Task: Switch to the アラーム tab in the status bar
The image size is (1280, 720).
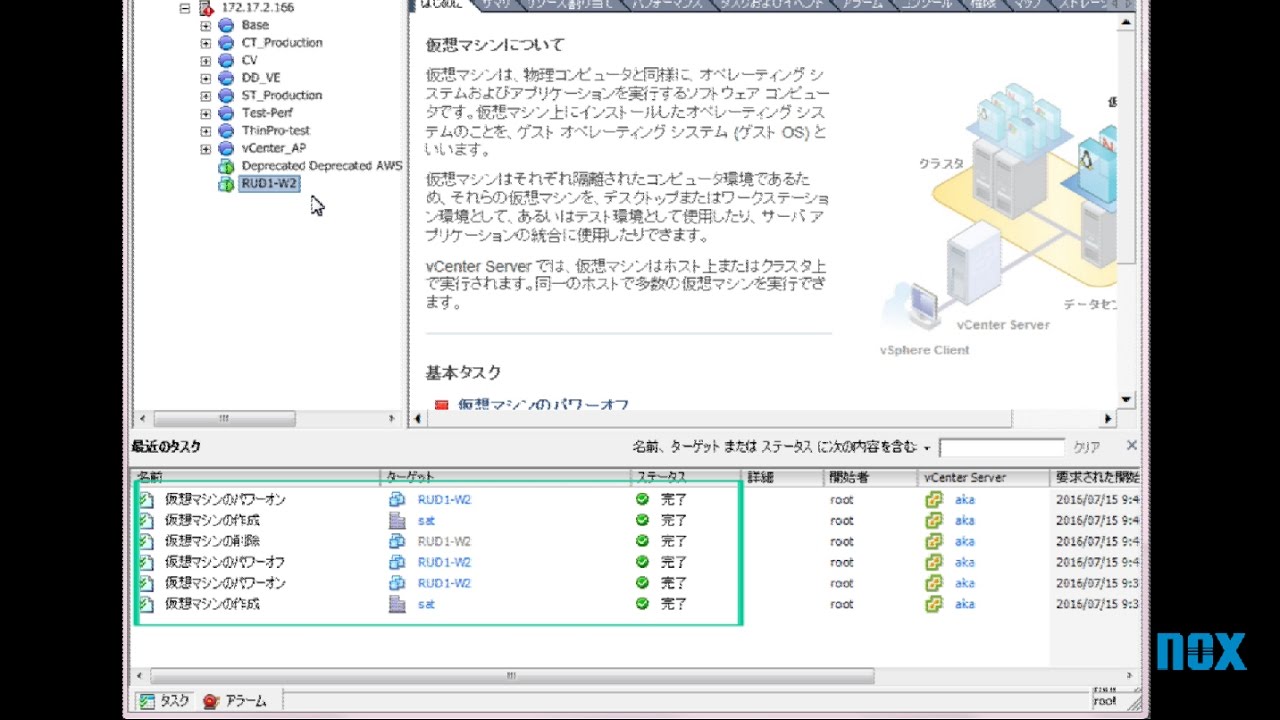Action: pyautogui.click(x=236, y=701)
